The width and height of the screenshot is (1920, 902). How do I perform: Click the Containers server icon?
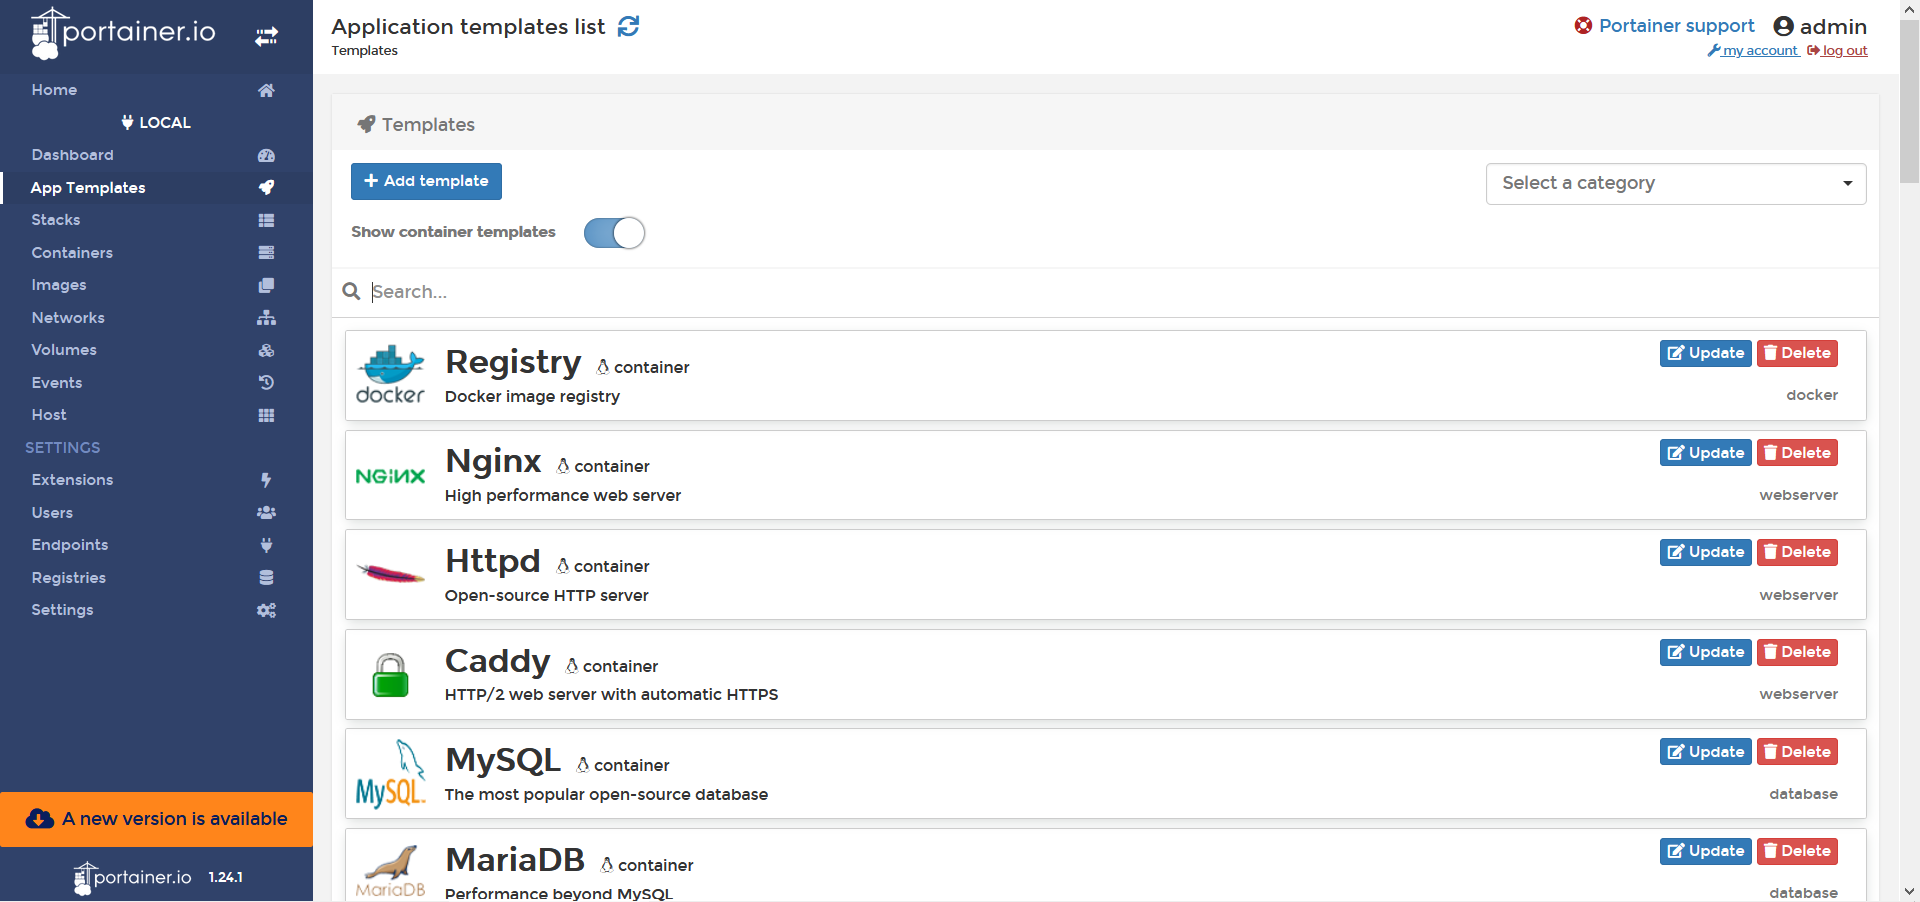pyautogui.click(x=266, y=253)
